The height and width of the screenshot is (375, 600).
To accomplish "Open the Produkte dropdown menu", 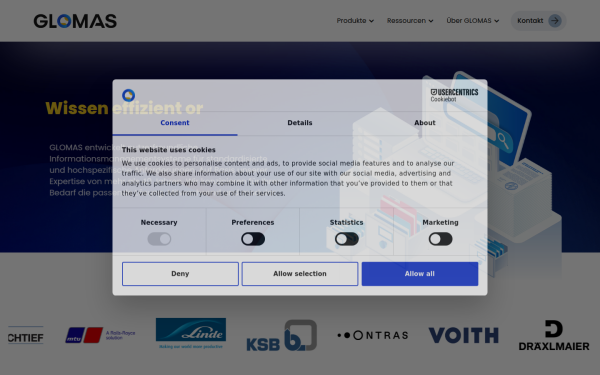I will 355,21.
